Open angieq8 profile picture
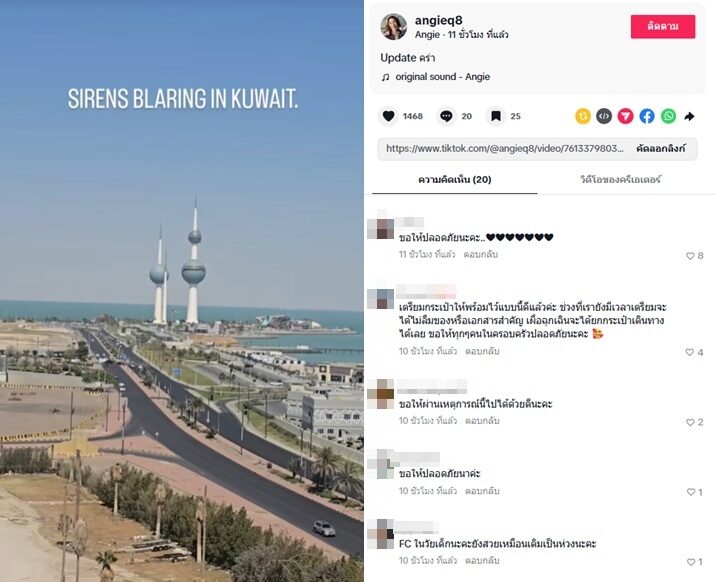 pos(394,27)
